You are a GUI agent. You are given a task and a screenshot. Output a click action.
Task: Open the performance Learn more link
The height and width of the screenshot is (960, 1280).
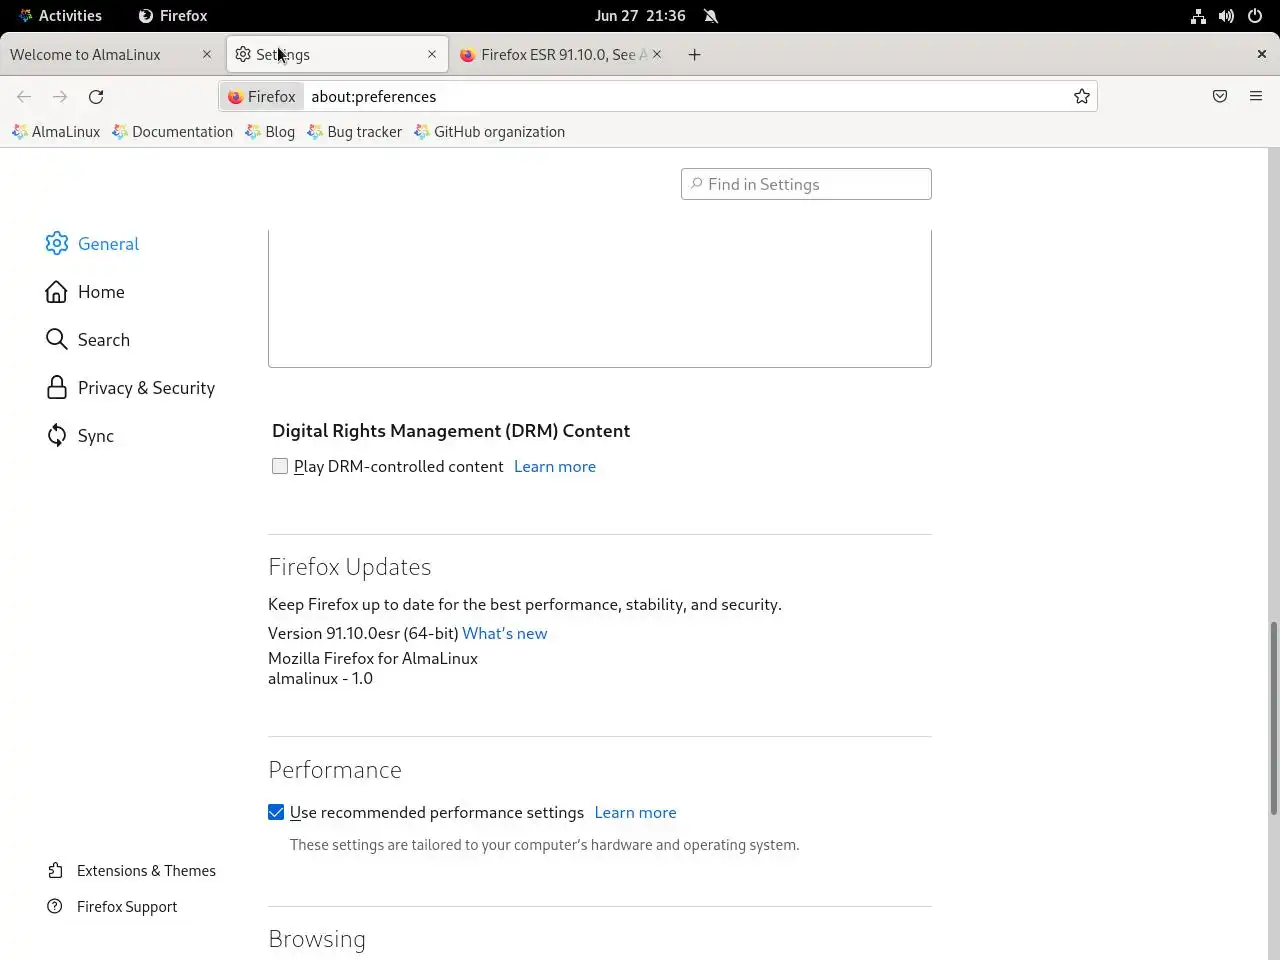pyautogui.click(x=635, y=813)
